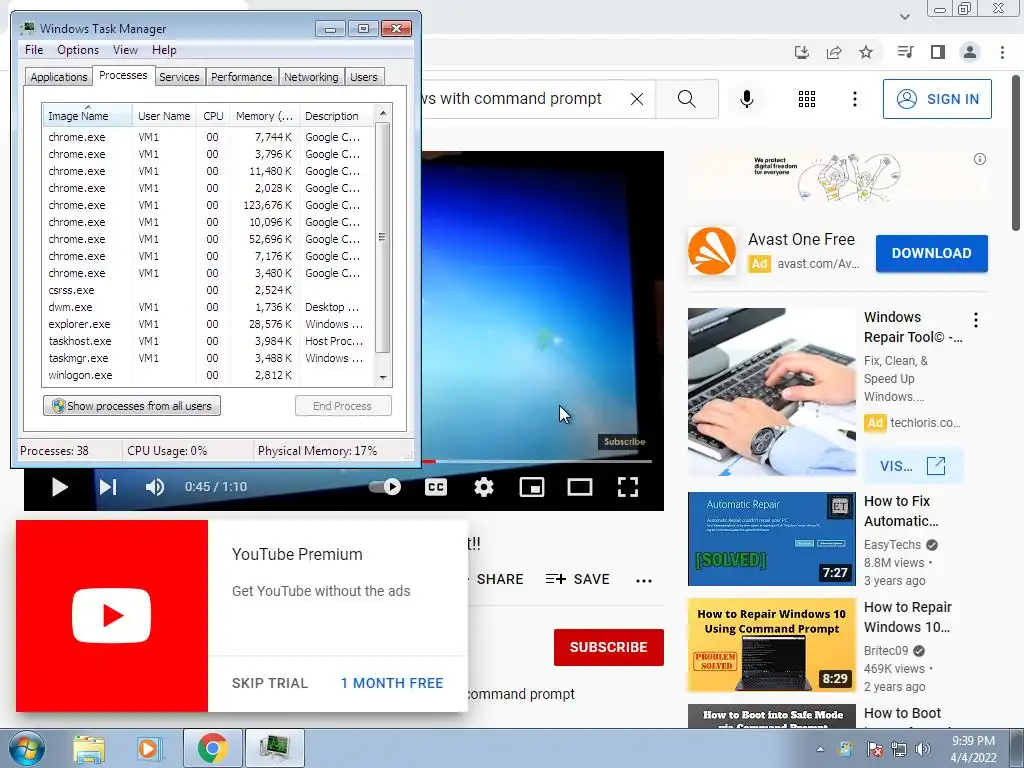This screenshot has height=768, width=1024.
Task: Select 1 MONTH FREE offer
Action: [x=392, y=683]
